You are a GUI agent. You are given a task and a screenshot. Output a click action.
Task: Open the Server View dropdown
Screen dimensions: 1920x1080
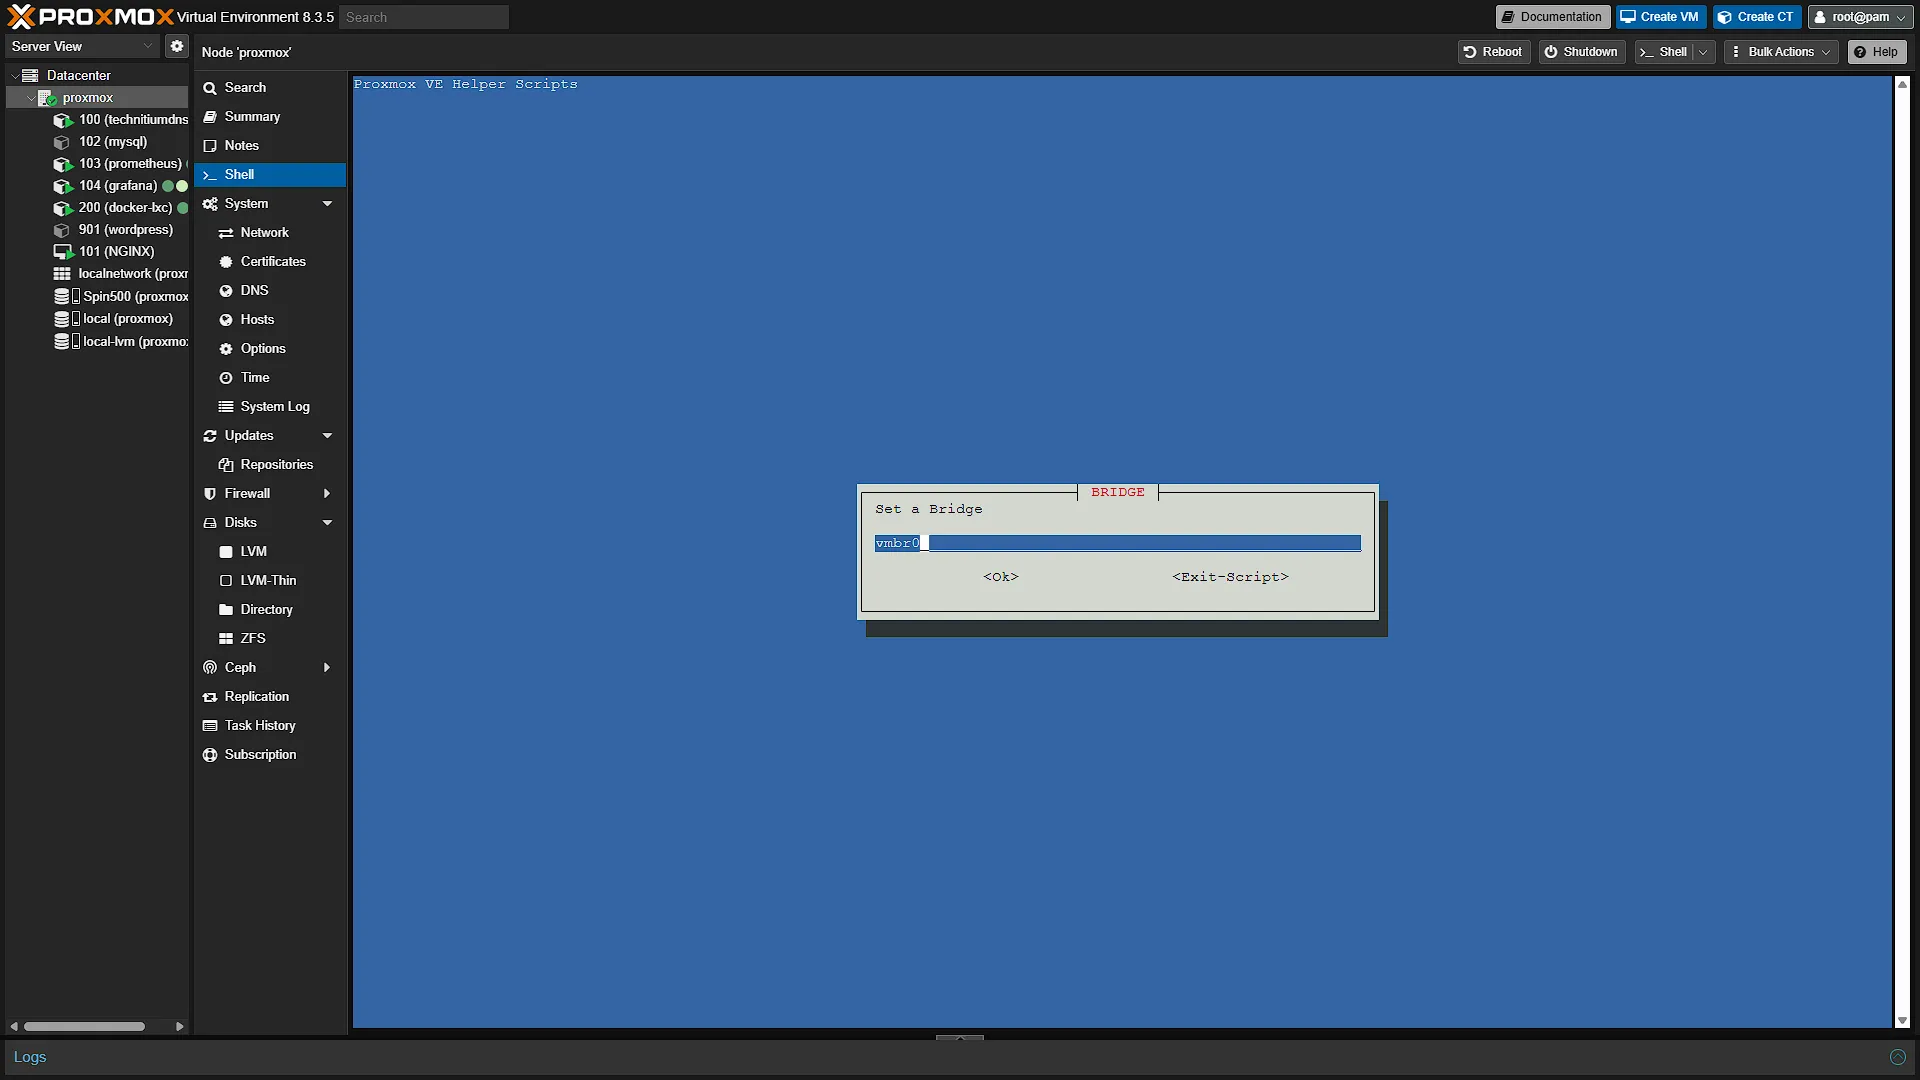tap(82, 46)
